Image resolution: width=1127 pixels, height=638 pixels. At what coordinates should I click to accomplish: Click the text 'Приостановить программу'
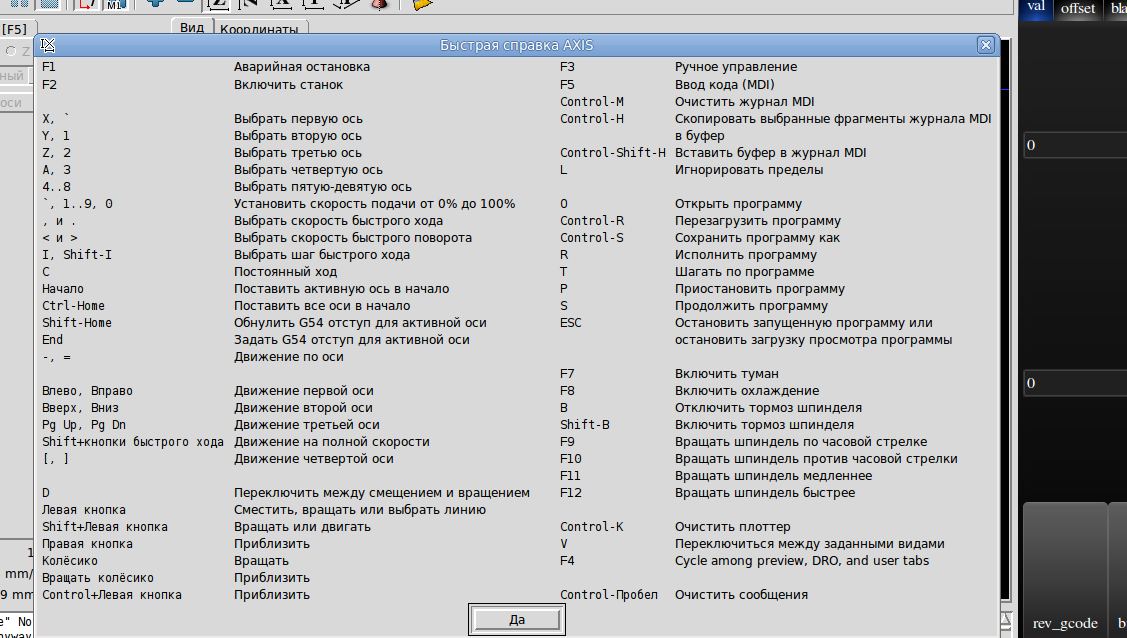pos(760,289)
